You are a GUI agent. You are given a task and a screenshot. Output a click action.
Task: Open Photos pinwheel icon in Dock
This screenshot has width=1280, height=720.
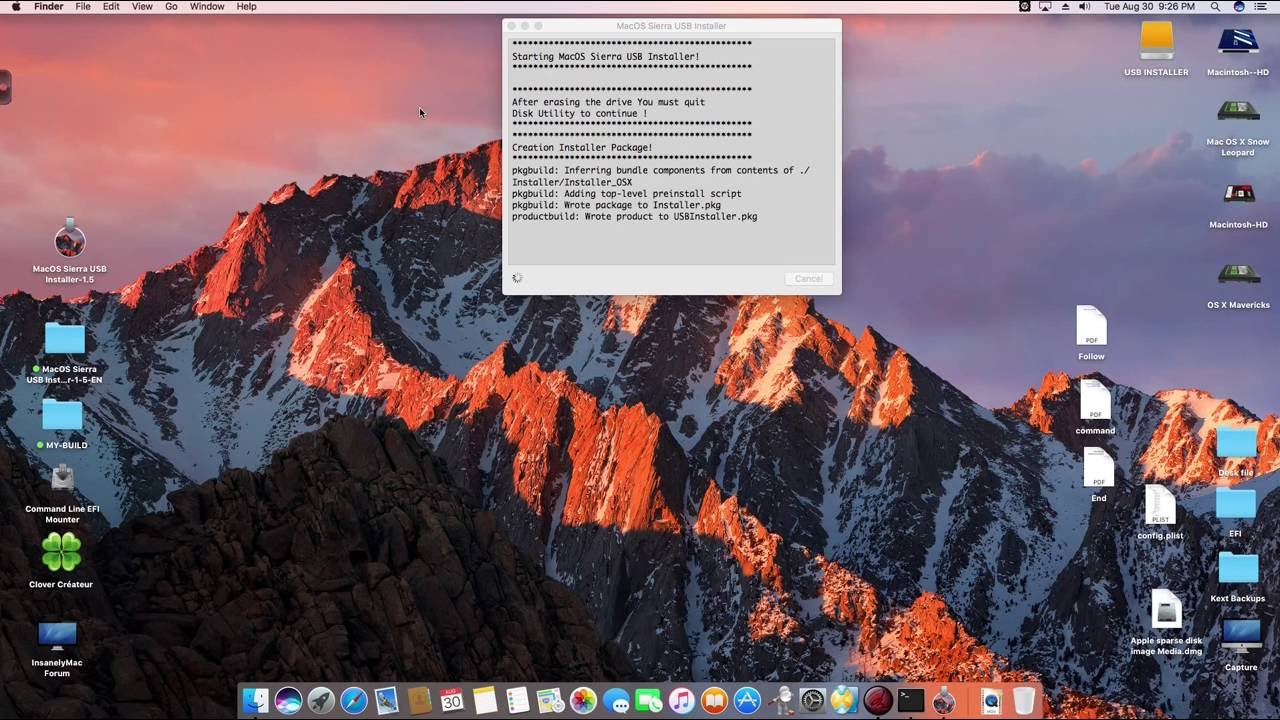click(583, 701)
